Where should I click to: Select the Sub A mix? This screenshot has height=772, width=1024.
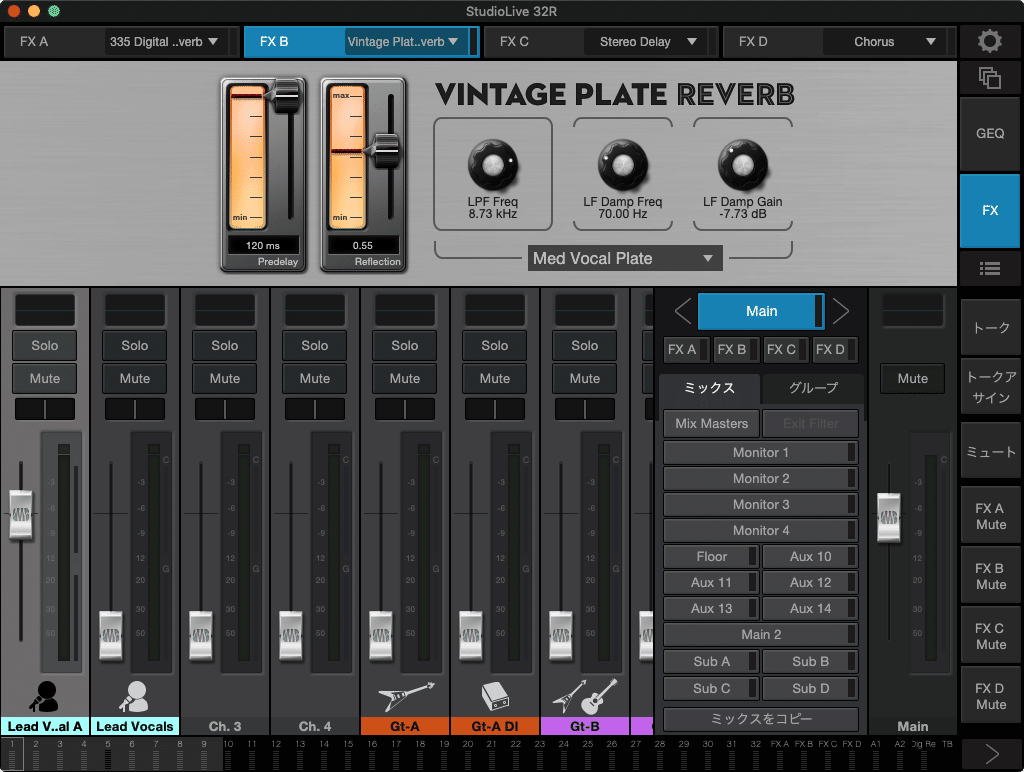[711, 662]
